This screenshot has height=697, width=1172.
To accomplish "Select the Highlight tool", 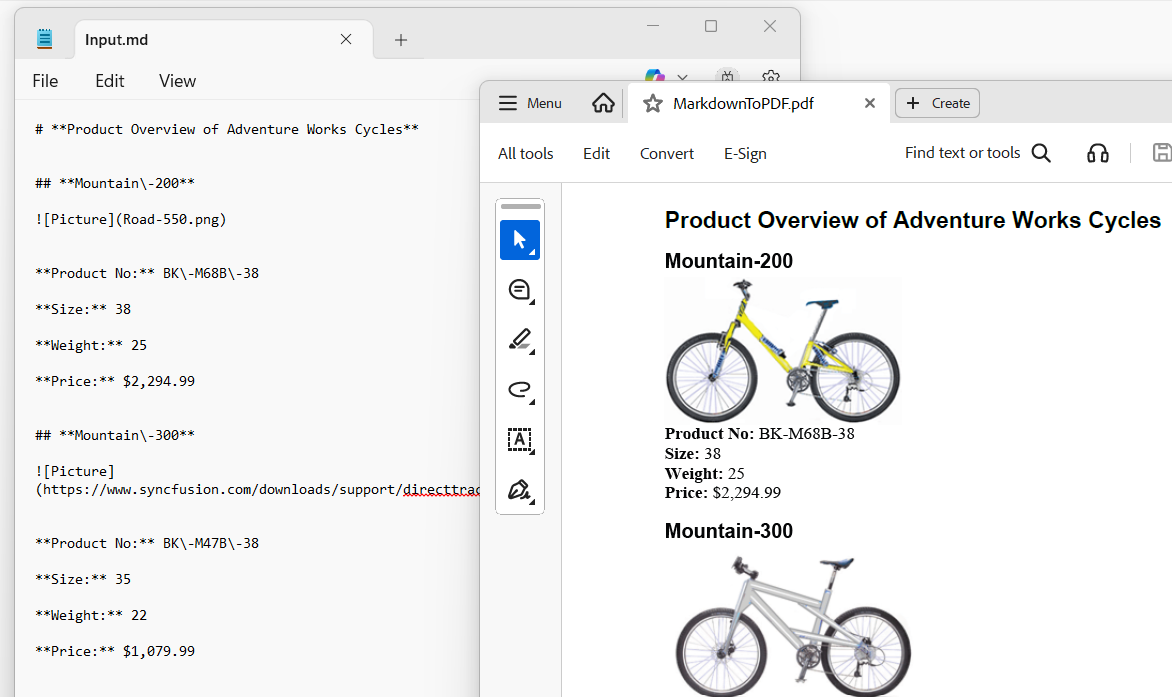I will [x=519, y=339].
